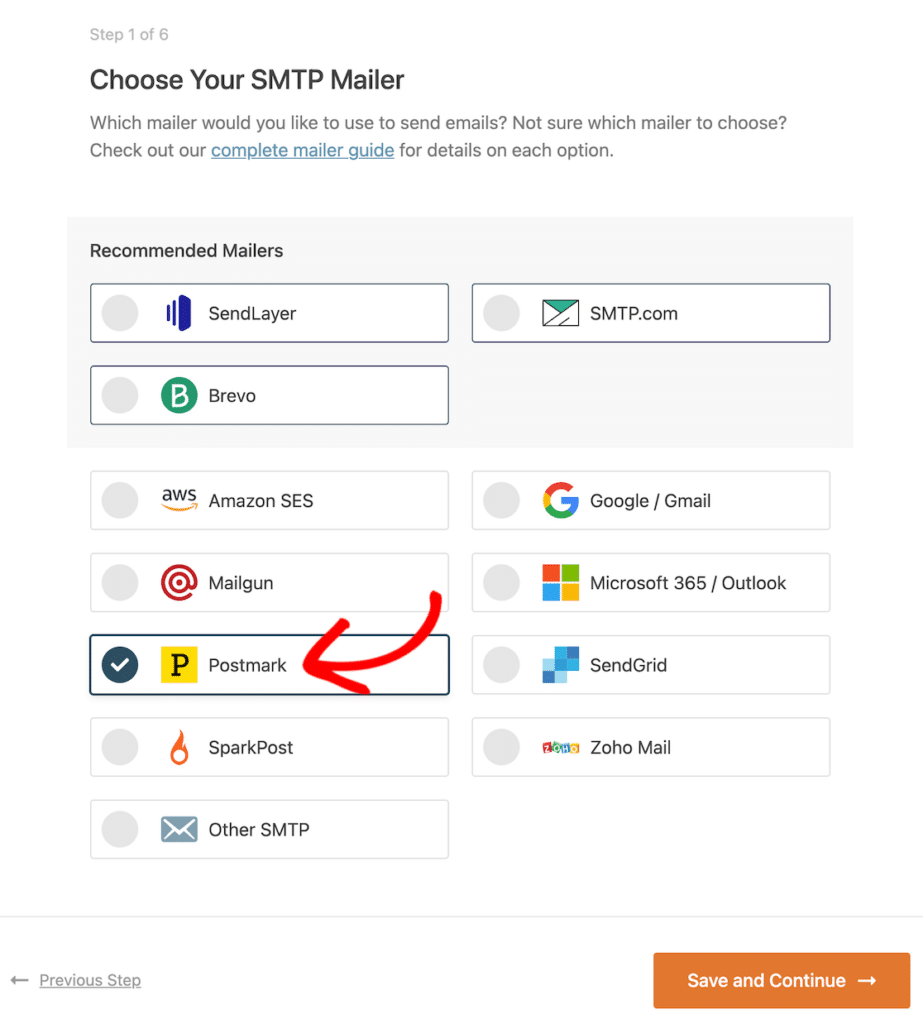Select the Google / Gmail radio button
Screen dimensions: 923x1024
pos(502,501)
